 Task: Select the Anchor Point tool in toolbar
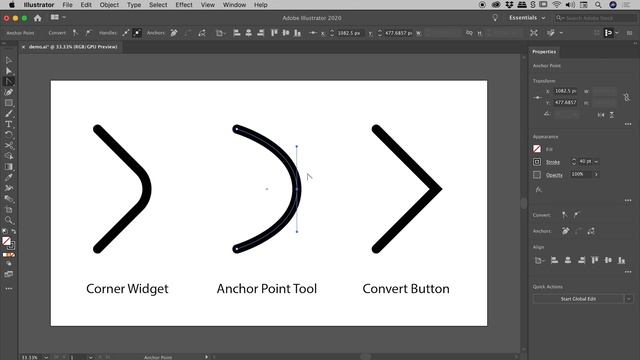click(x=9, y=82)
